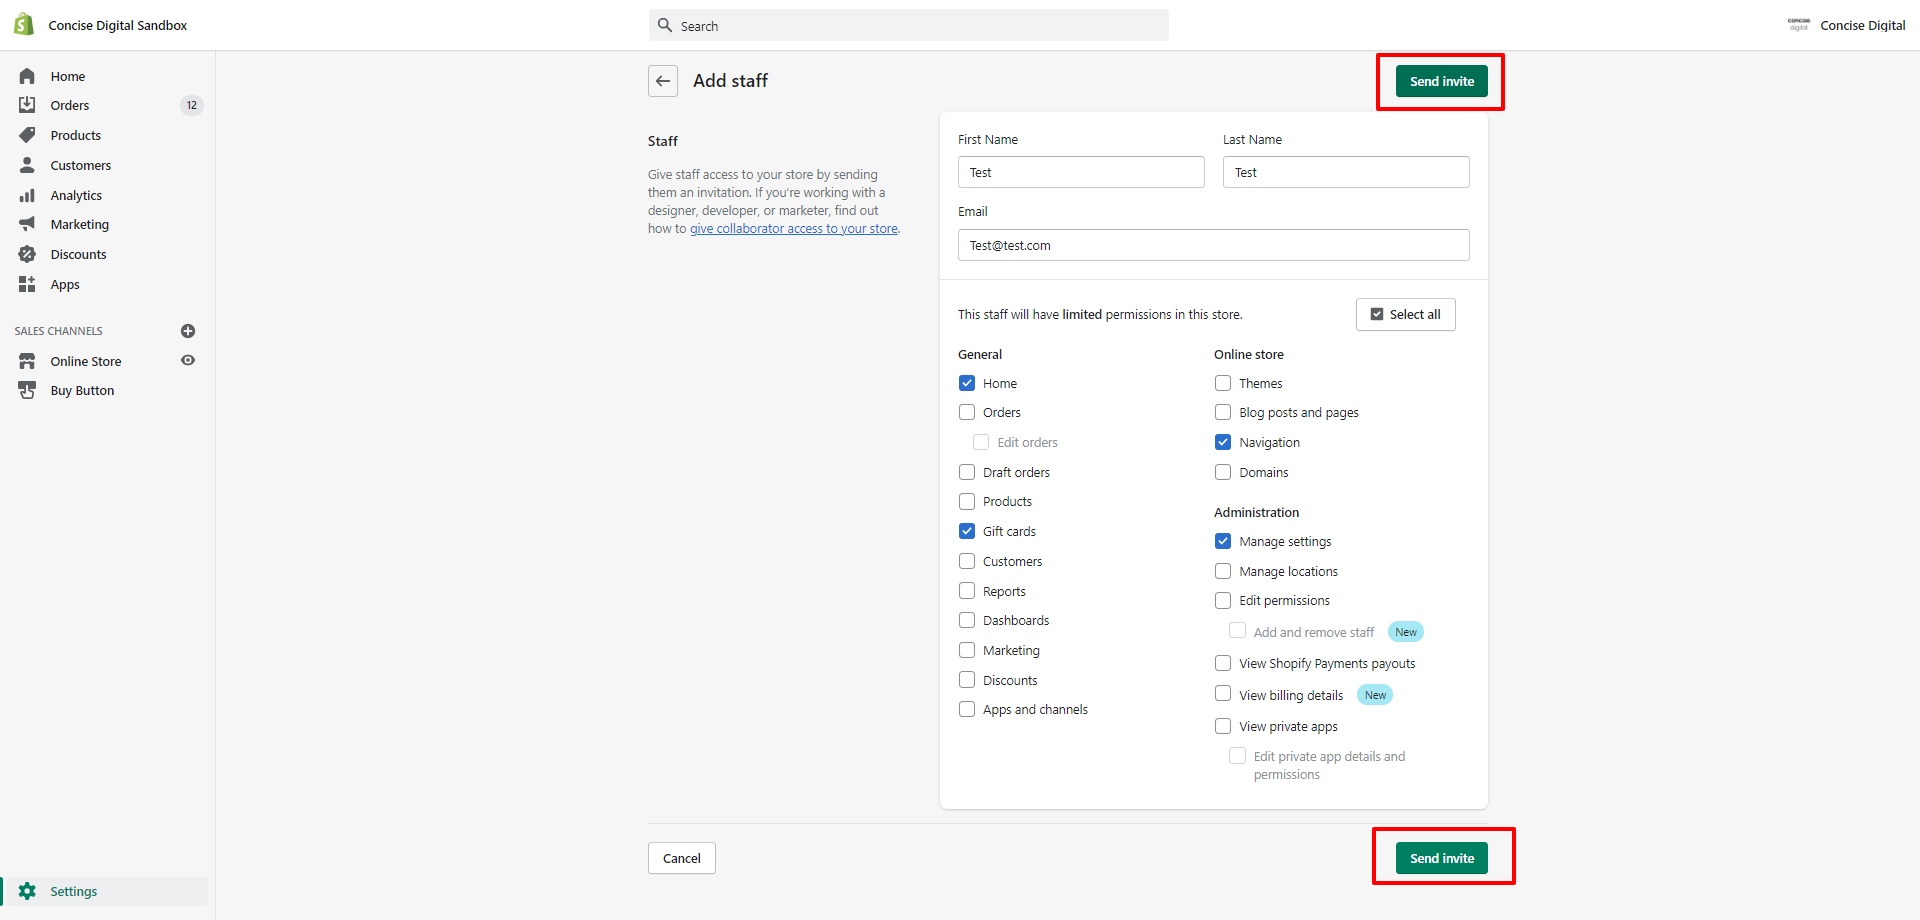Open the give collaborator access link

(794, 228)
